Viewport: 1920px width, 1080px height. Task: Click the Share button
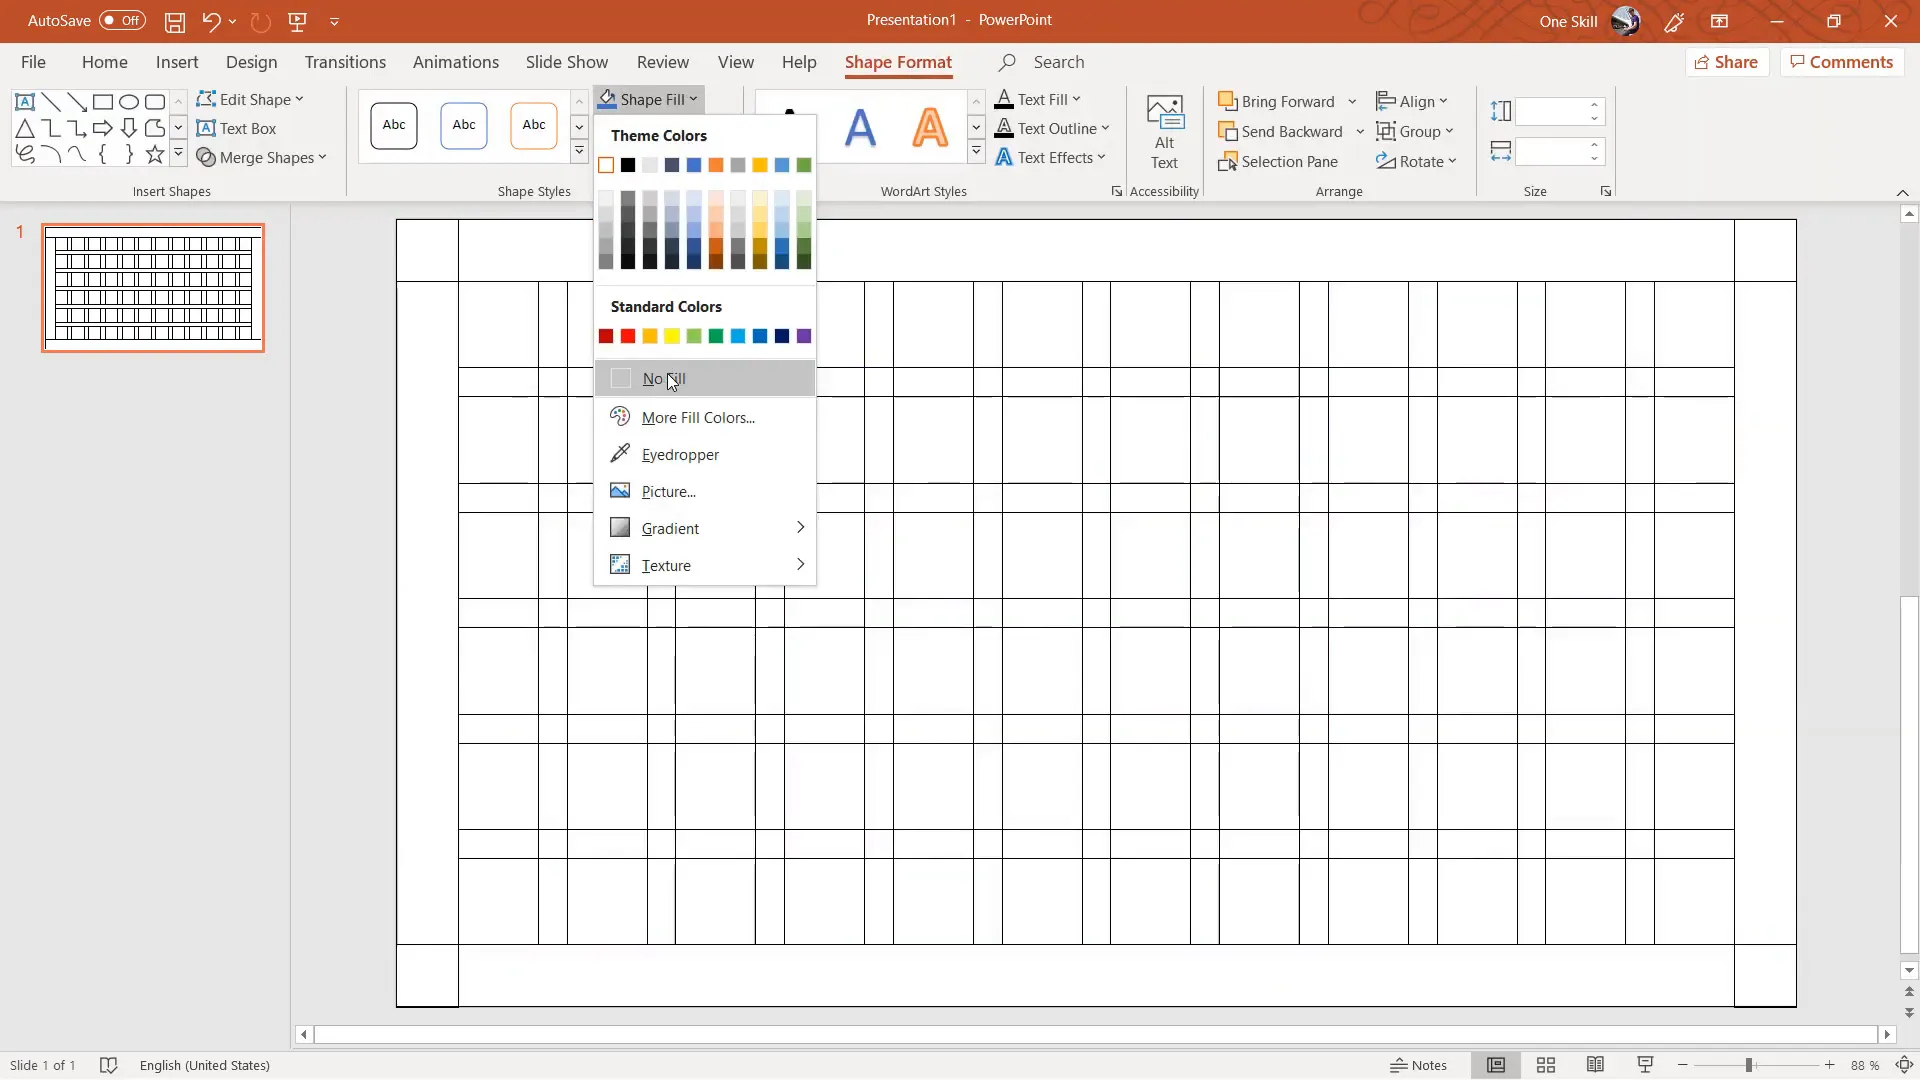[x=1727, y=62]
